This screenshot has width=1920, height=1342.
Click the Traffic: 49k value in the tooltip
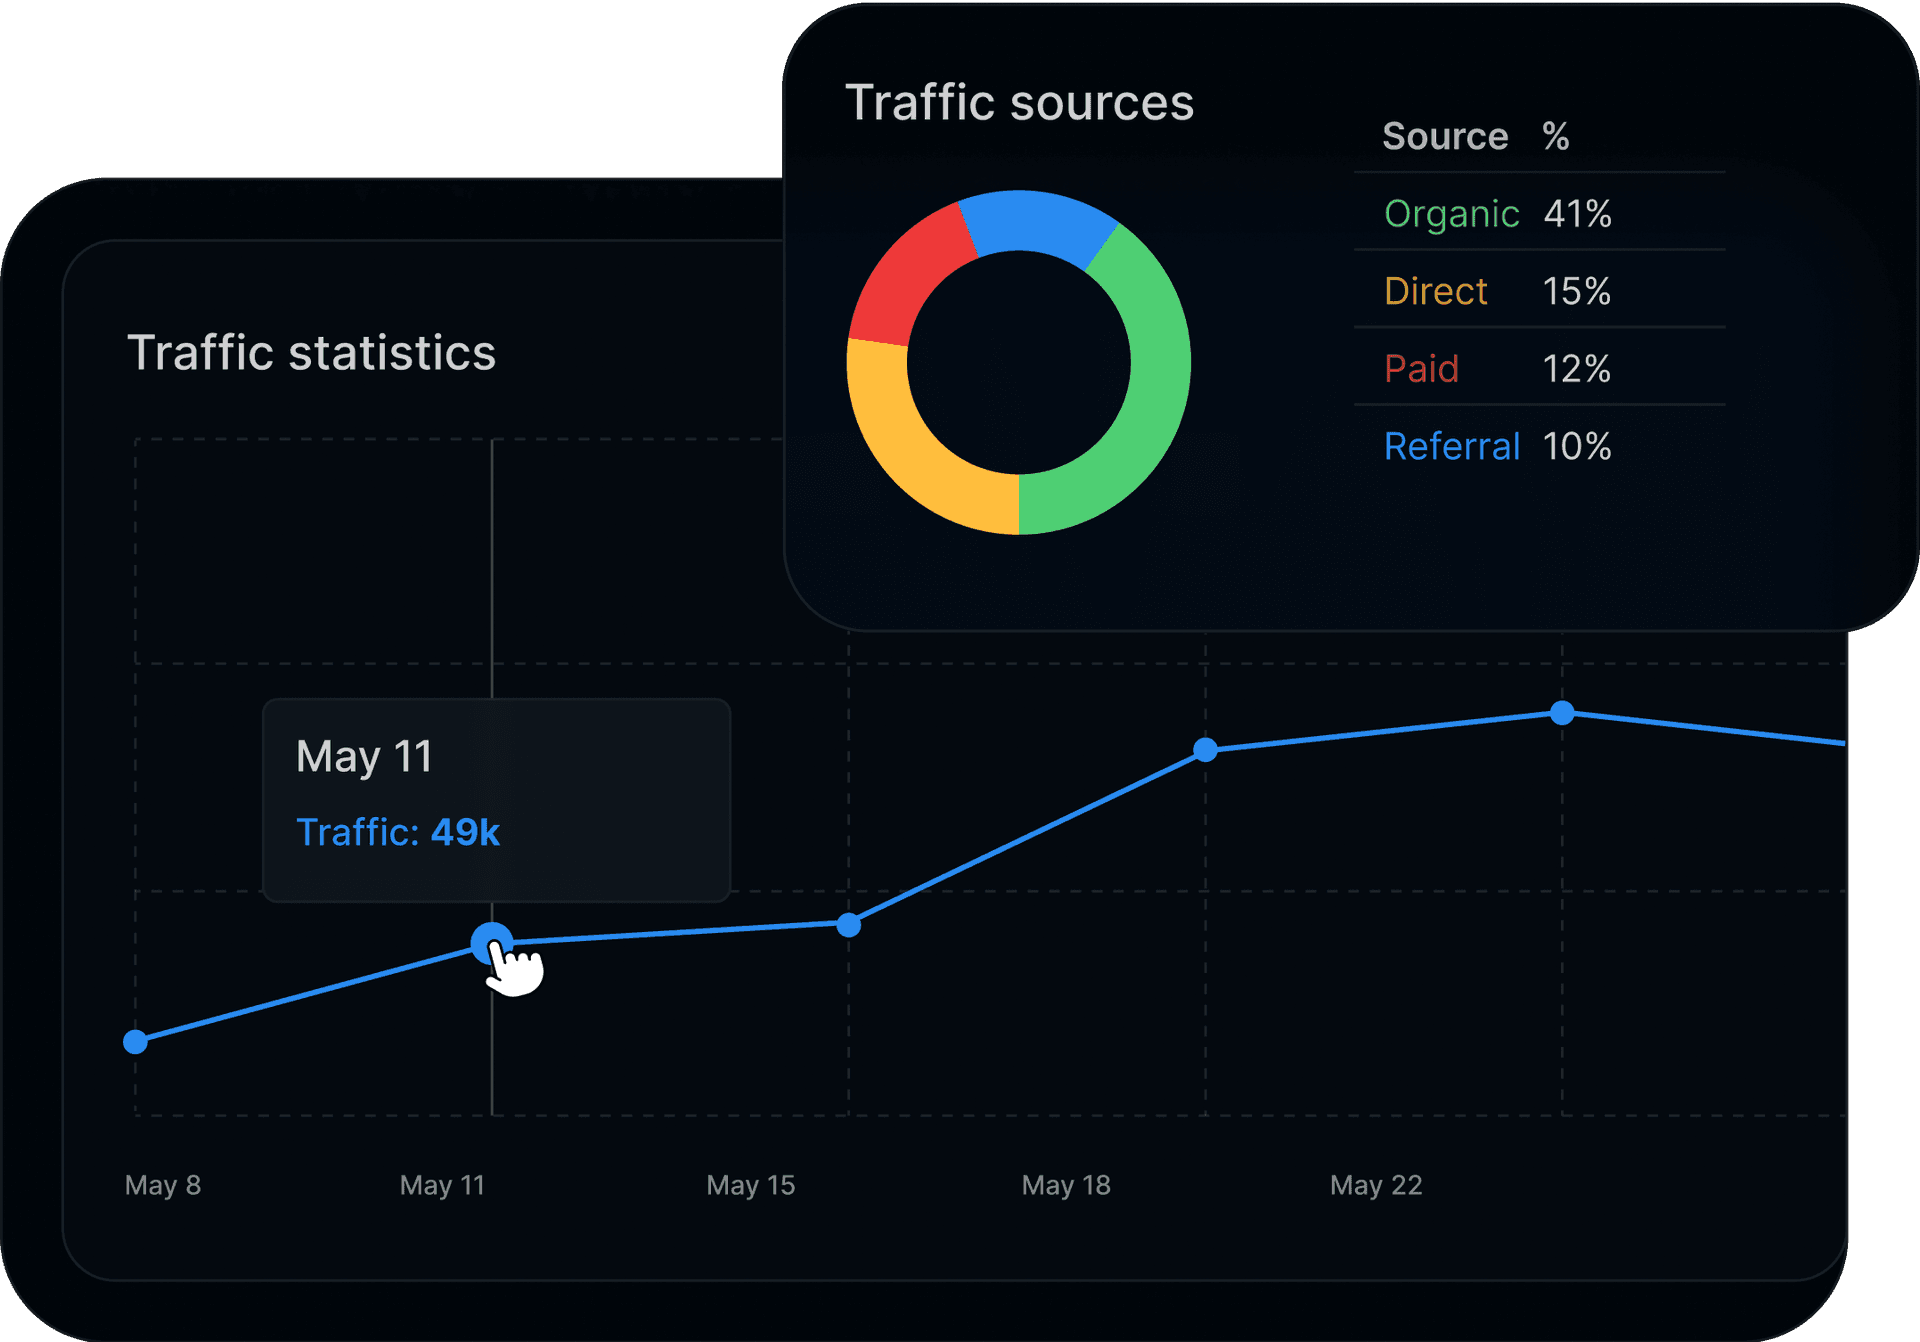399,831
